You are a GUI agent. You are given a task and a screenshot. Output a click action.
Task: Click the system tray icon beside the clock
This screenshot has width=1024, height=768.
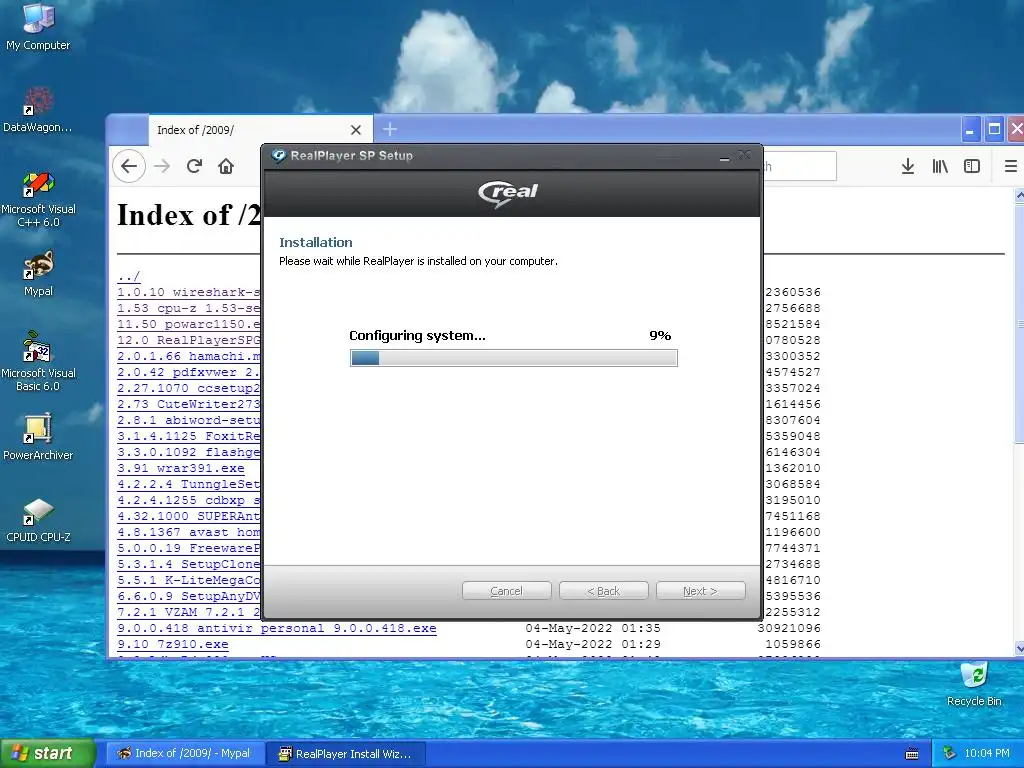pos(950,754)
